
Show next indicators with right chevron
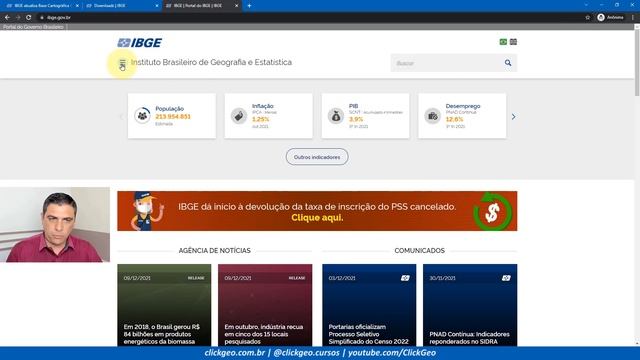[x=513, y=117]
